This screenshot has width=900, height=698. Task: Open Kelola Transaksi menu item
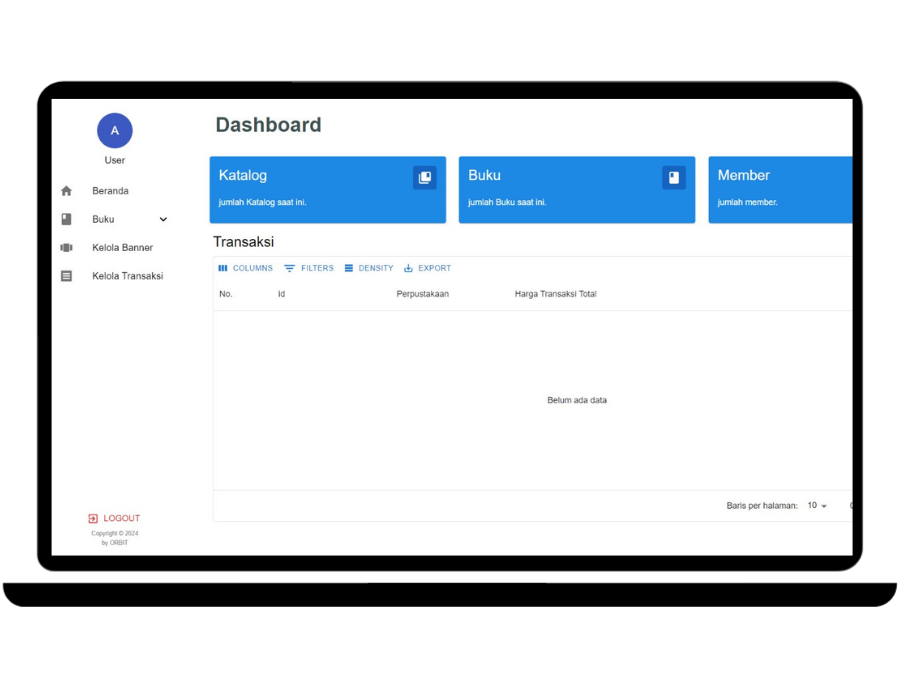click(127, 276)
